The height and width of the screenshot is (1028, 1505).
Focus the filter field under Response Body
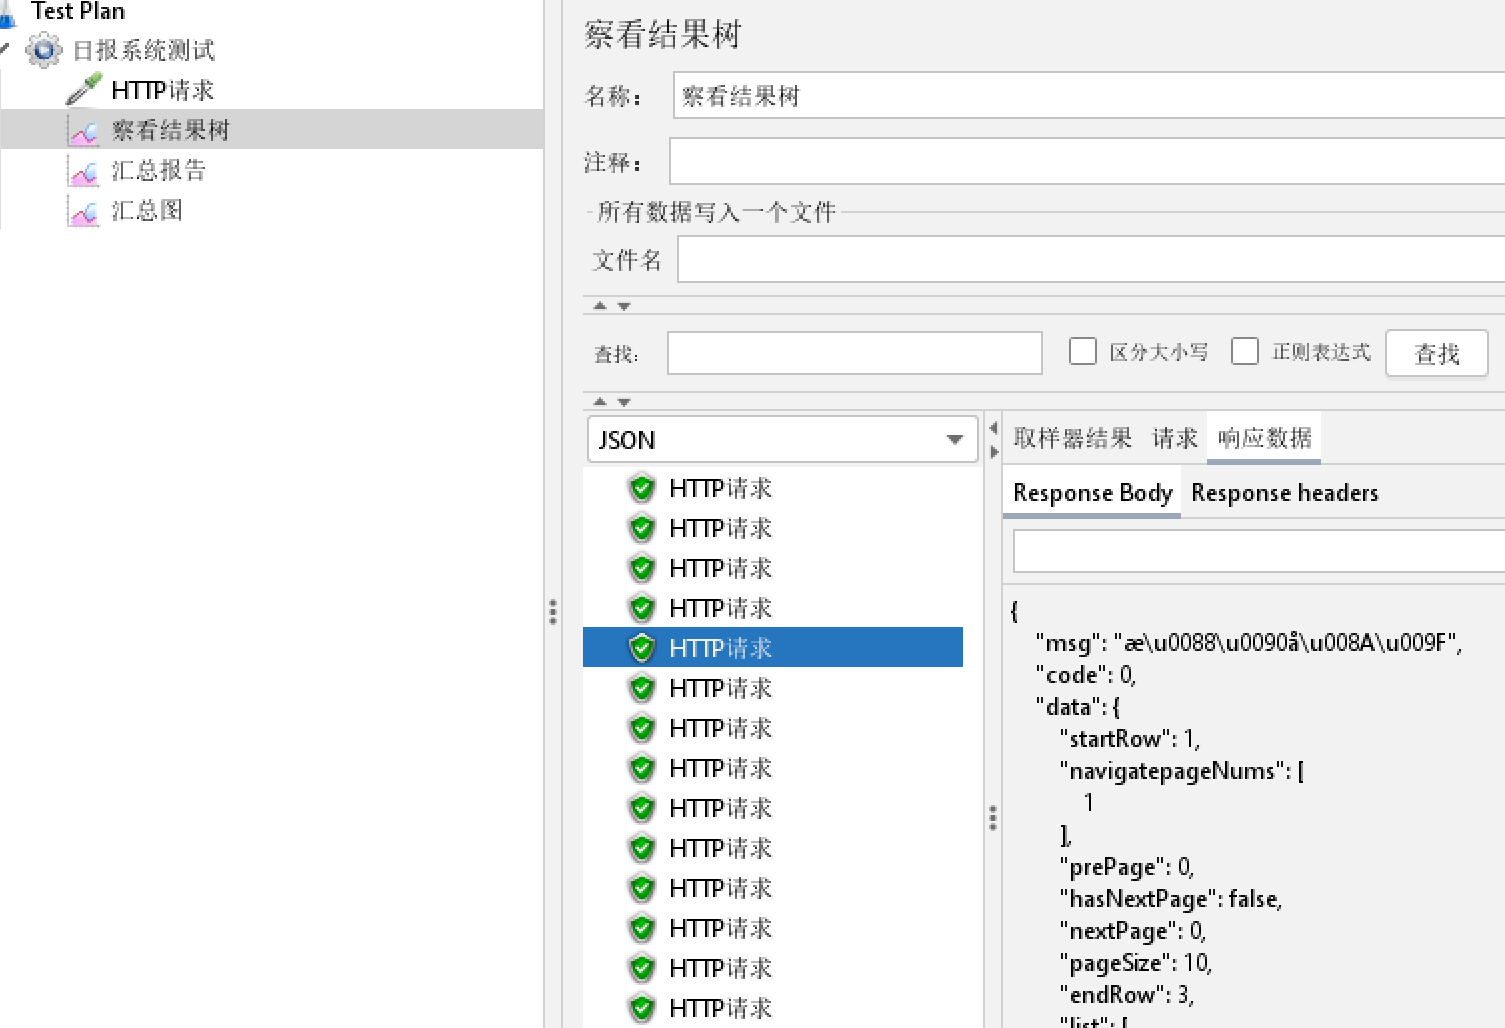pos(1259,551)
